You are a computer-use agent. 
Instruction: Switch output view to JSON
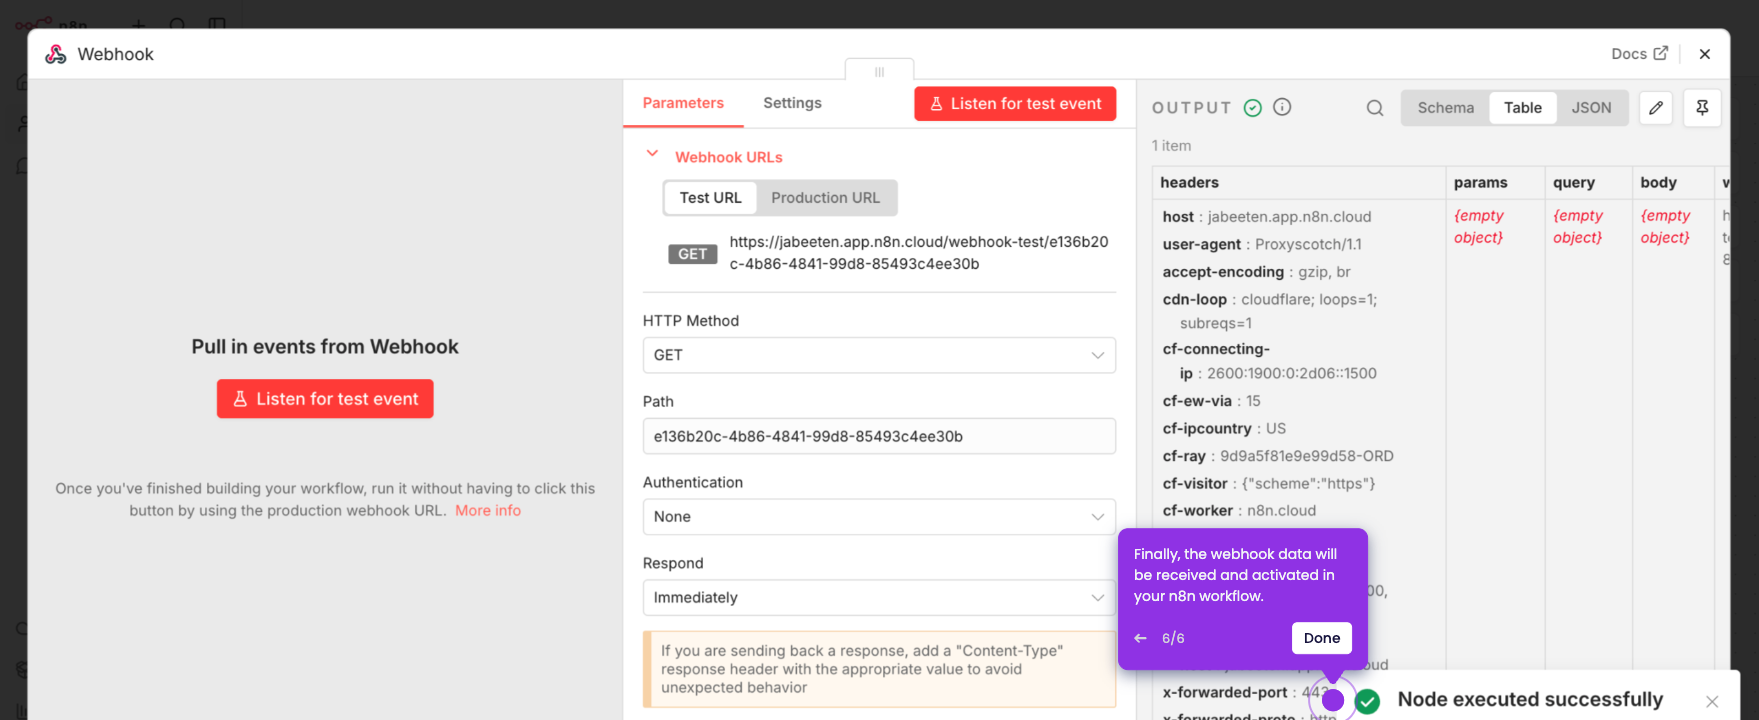click(x=1591, y=108)
